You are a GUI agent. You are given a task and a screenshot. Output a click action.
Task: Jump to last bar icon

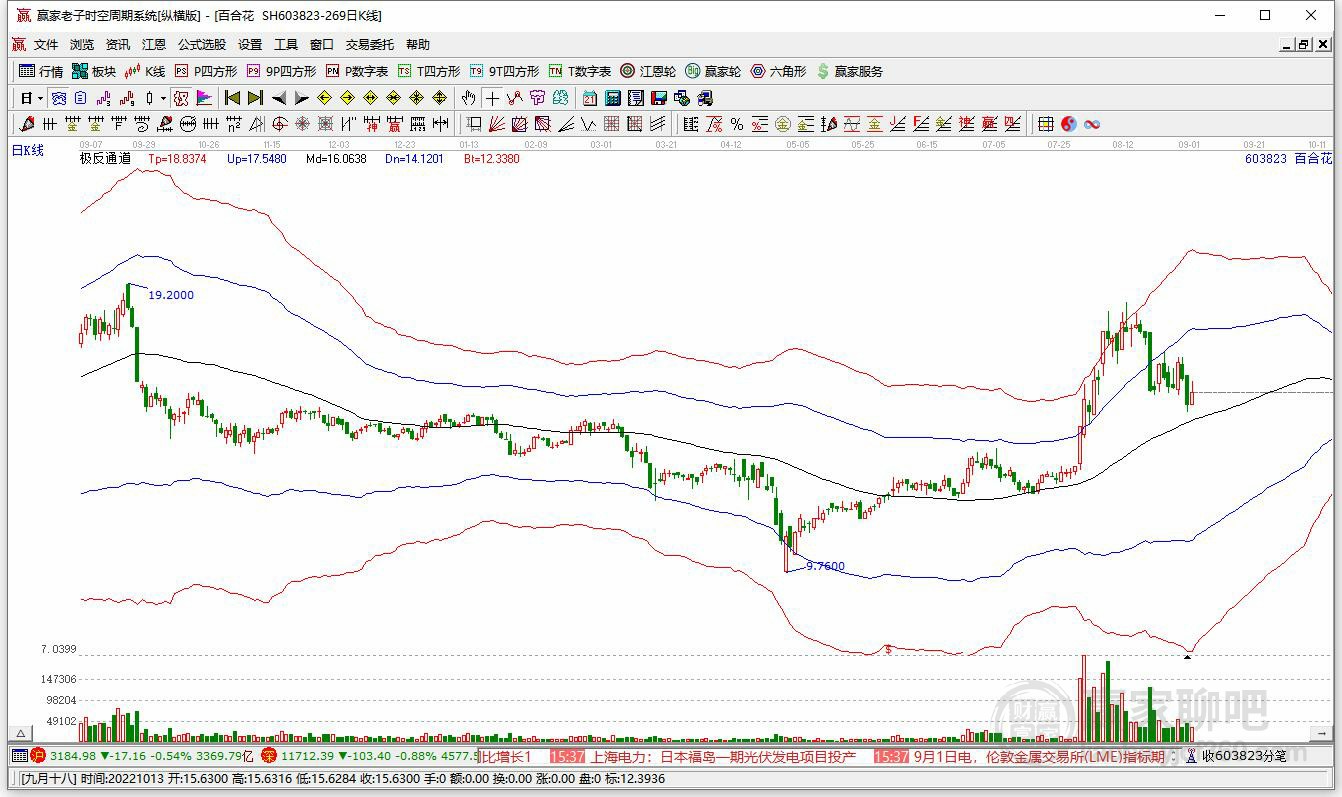point(256,98)
